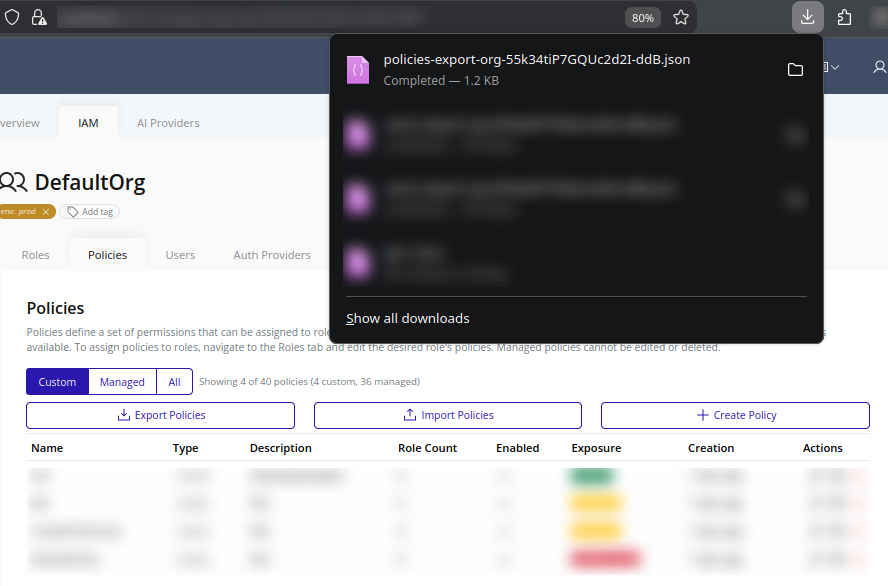Open the browser downloads icon
The image size is (888, 586).
click(x=807, y=17)
